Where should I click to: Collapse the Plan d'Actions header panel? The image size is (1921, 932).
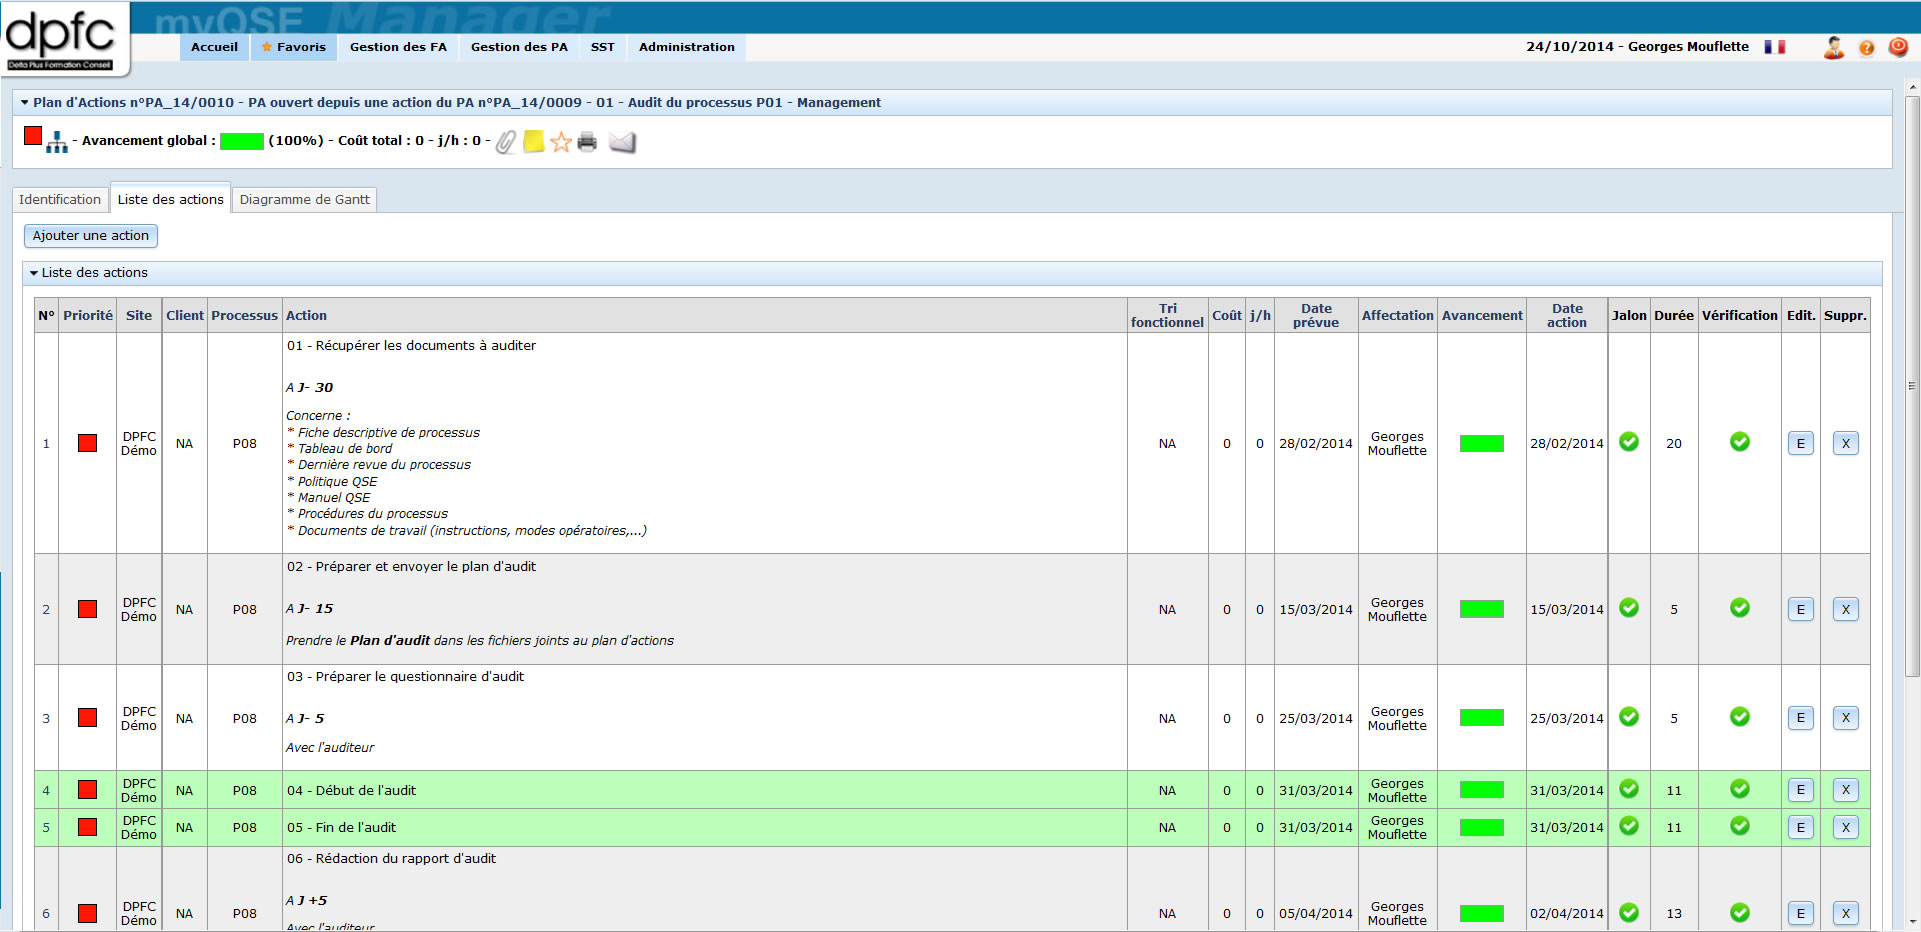pos(25,103)
